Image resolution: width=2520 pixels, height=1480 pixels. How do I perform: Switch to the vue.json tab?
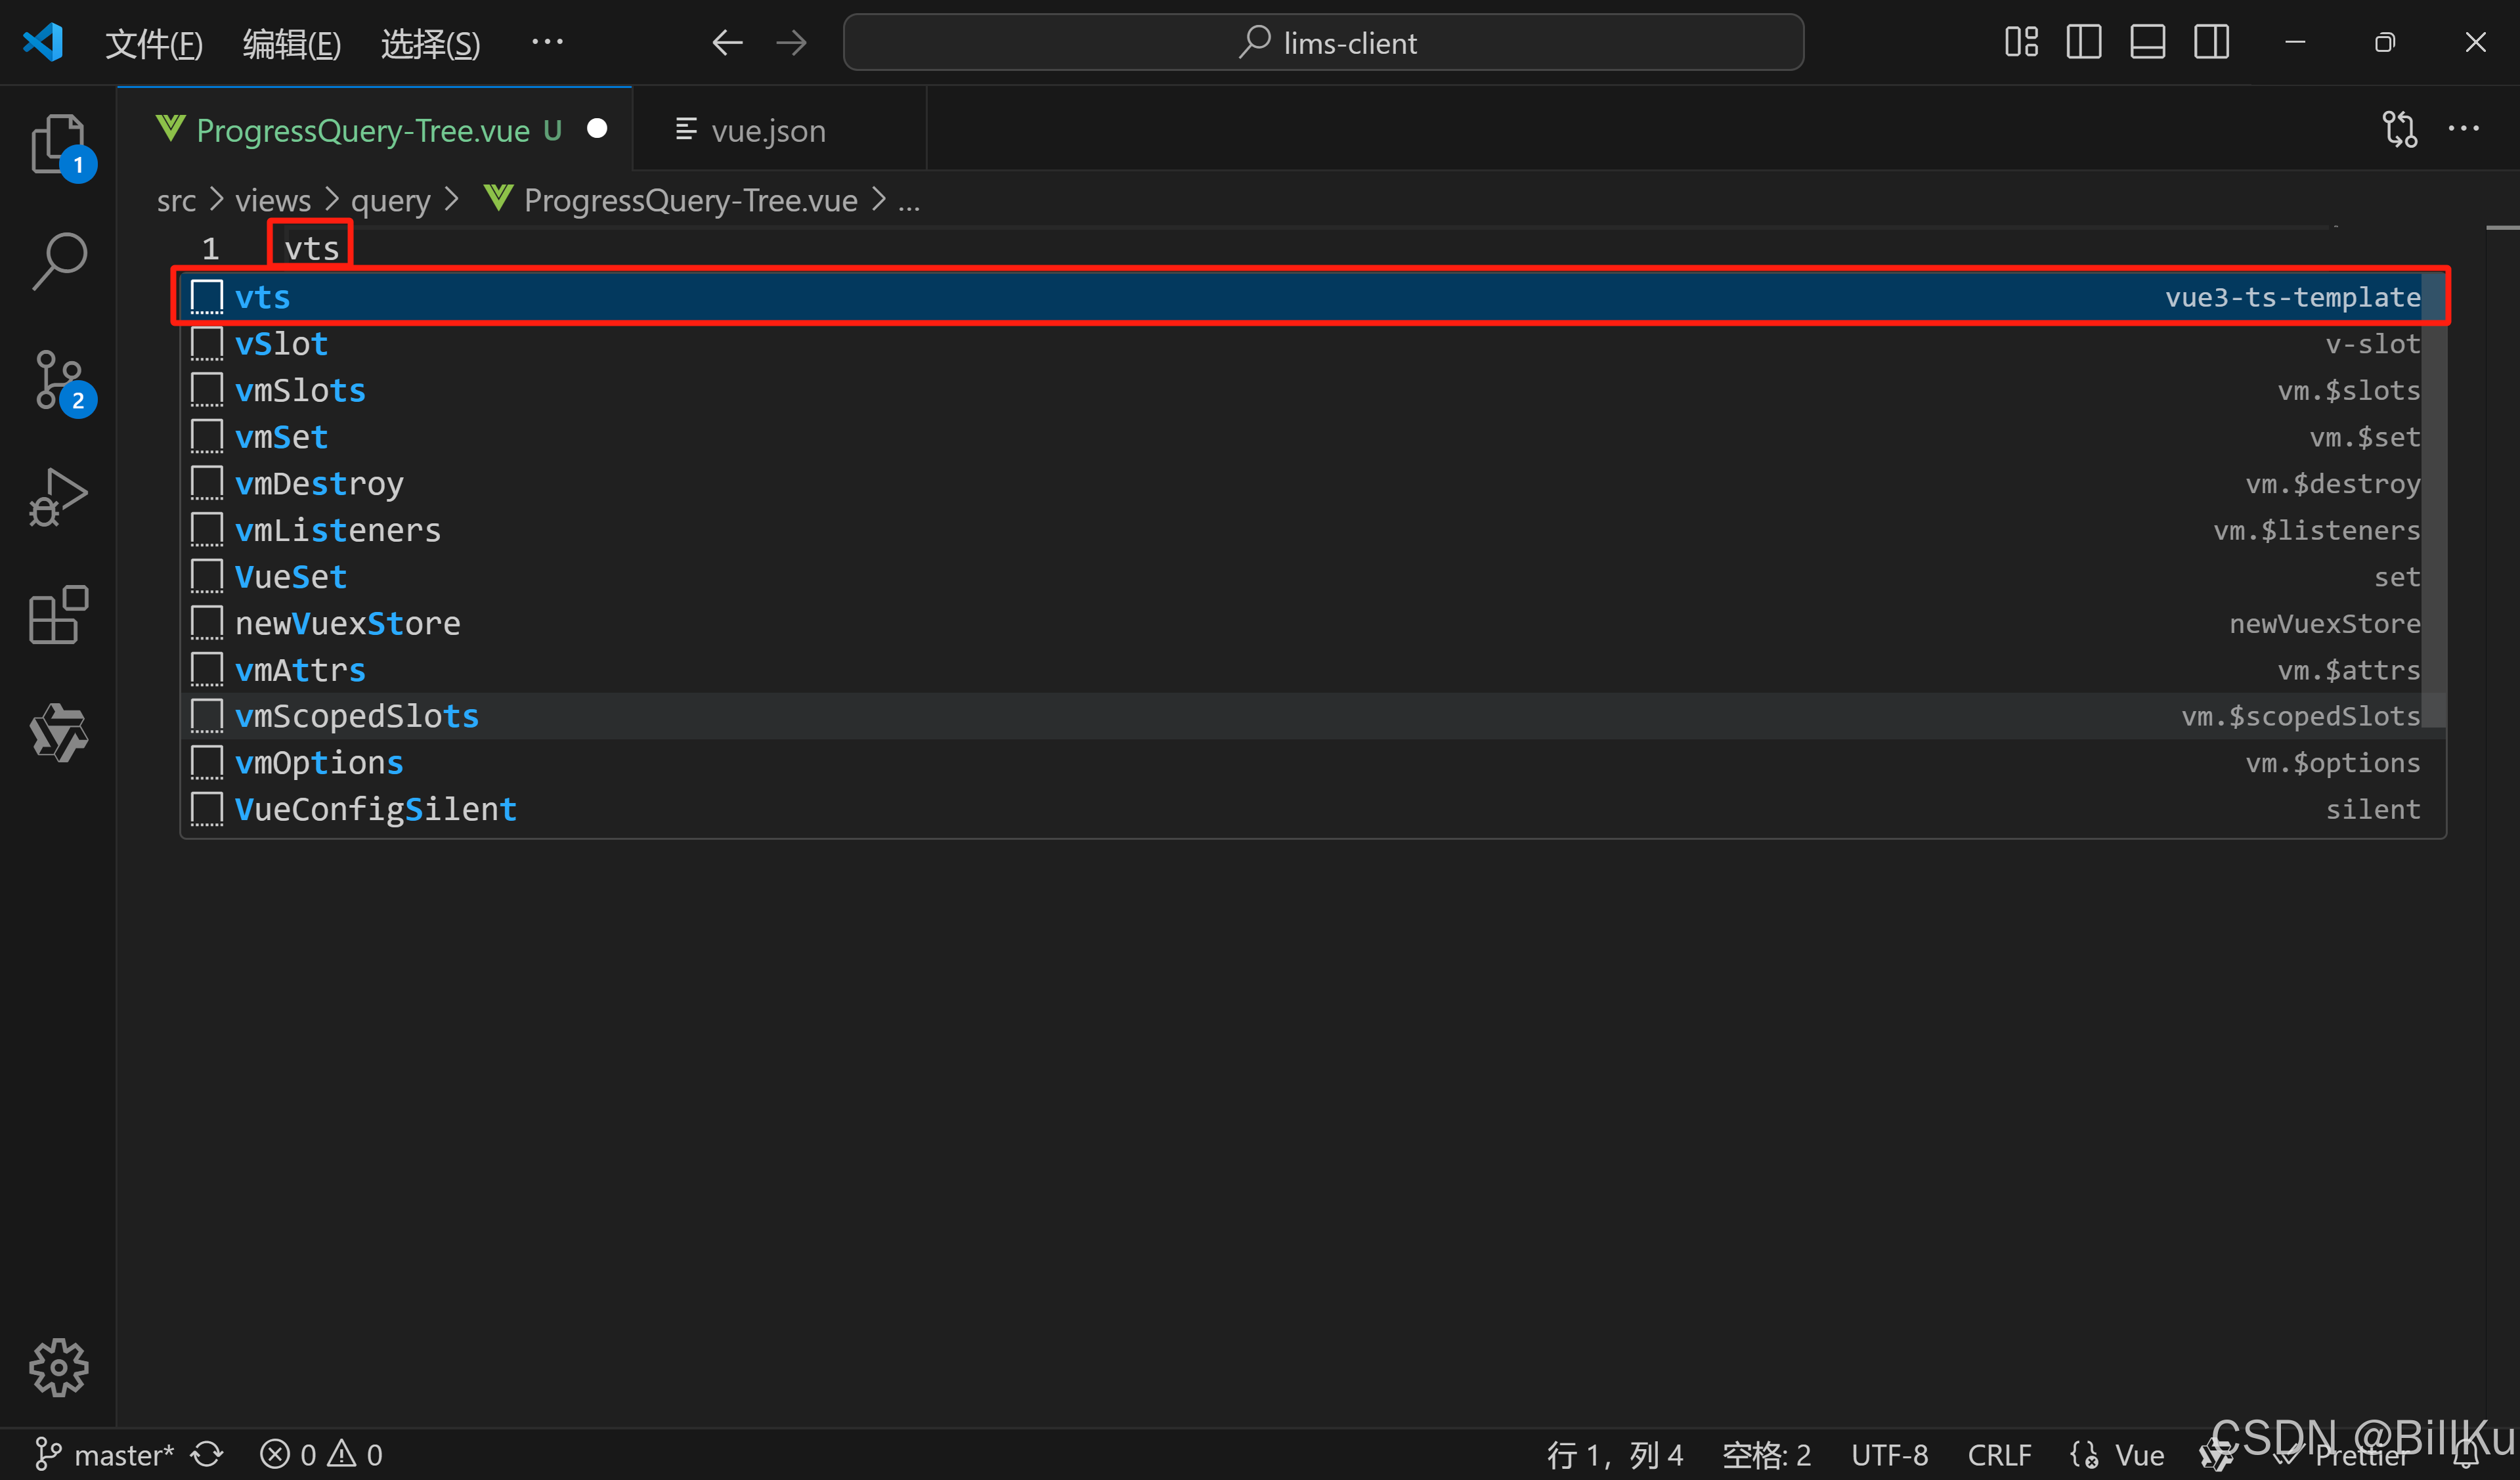767,131
